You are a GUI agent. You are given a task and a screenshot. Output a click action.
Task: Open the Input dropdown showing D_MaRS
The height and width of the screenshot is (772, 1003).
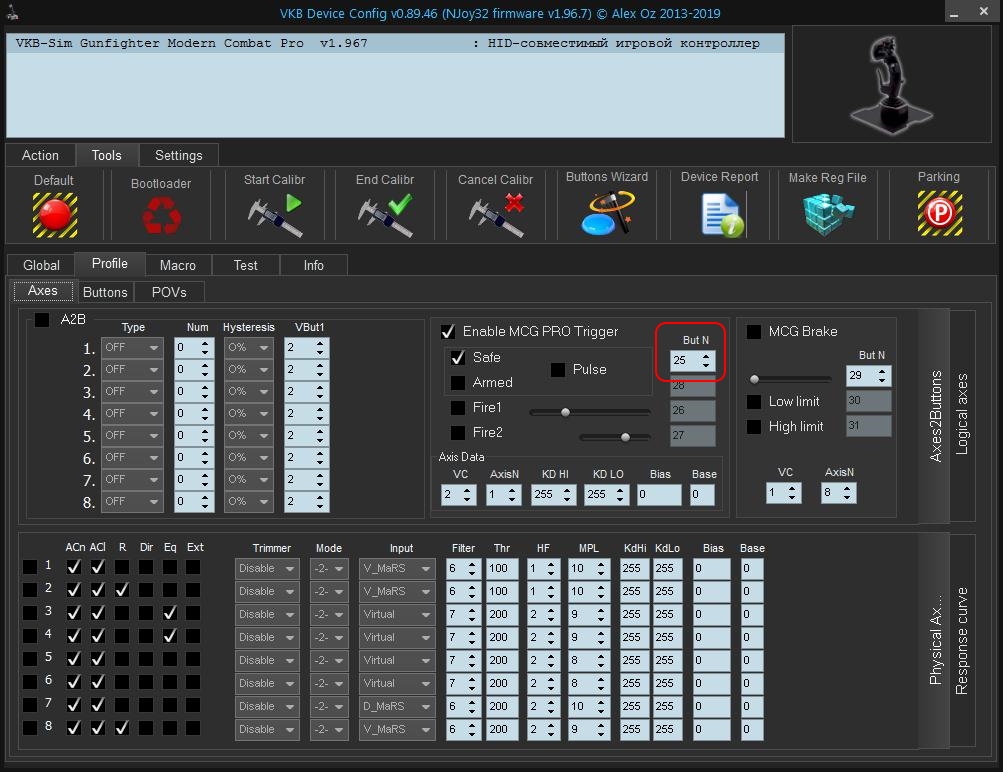tap(397, 706)
